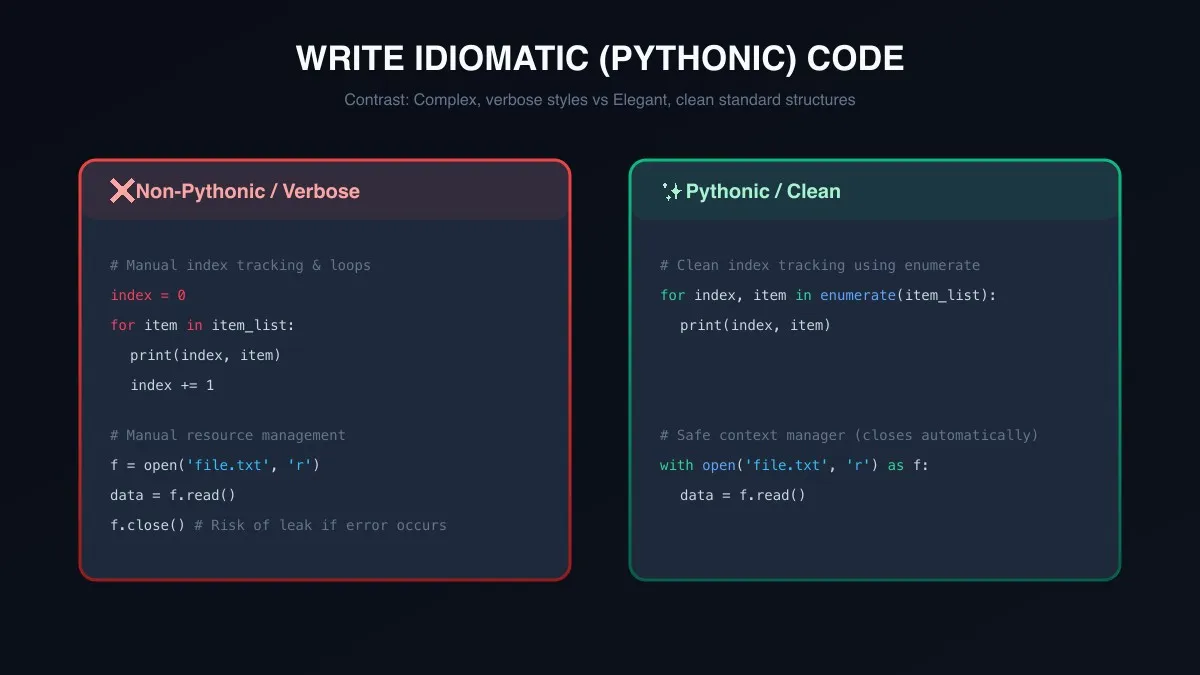Click 'print(index, item)' in the Pythonic panel
Image resolution: width=1200 pixels, height=675 pixels.
point(755,325)
